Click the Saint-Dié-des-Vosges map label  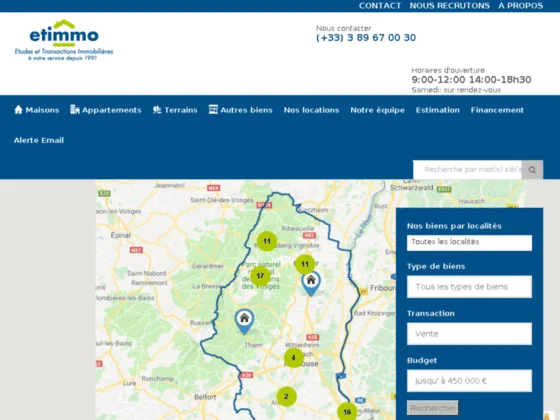coord(221,200)
